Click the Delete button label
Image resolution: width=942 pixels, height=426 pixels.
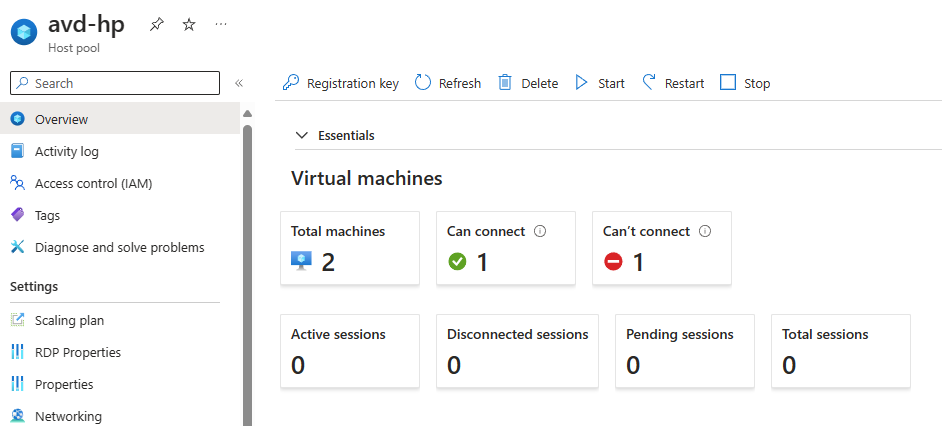pyautogui.click(x=539, y=84)
